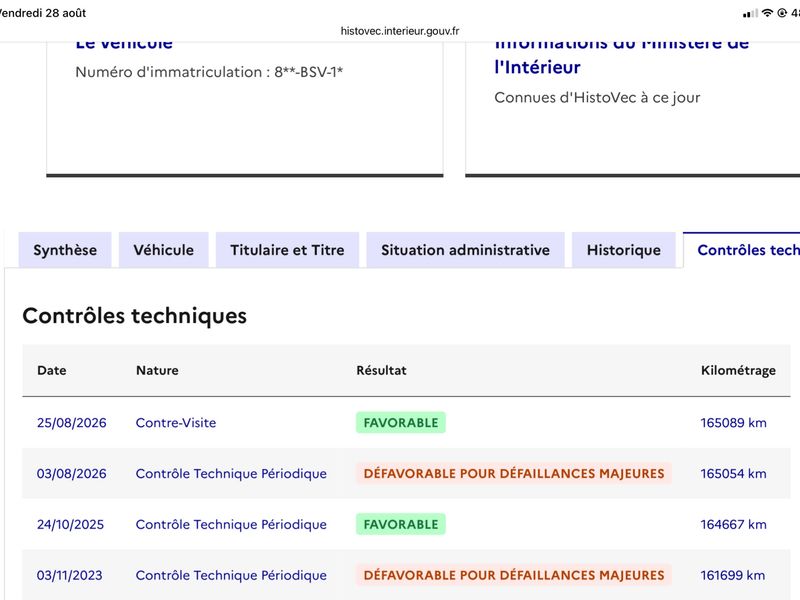
Task: Tap the orientation lock status icon
Action: pos(782,13)
